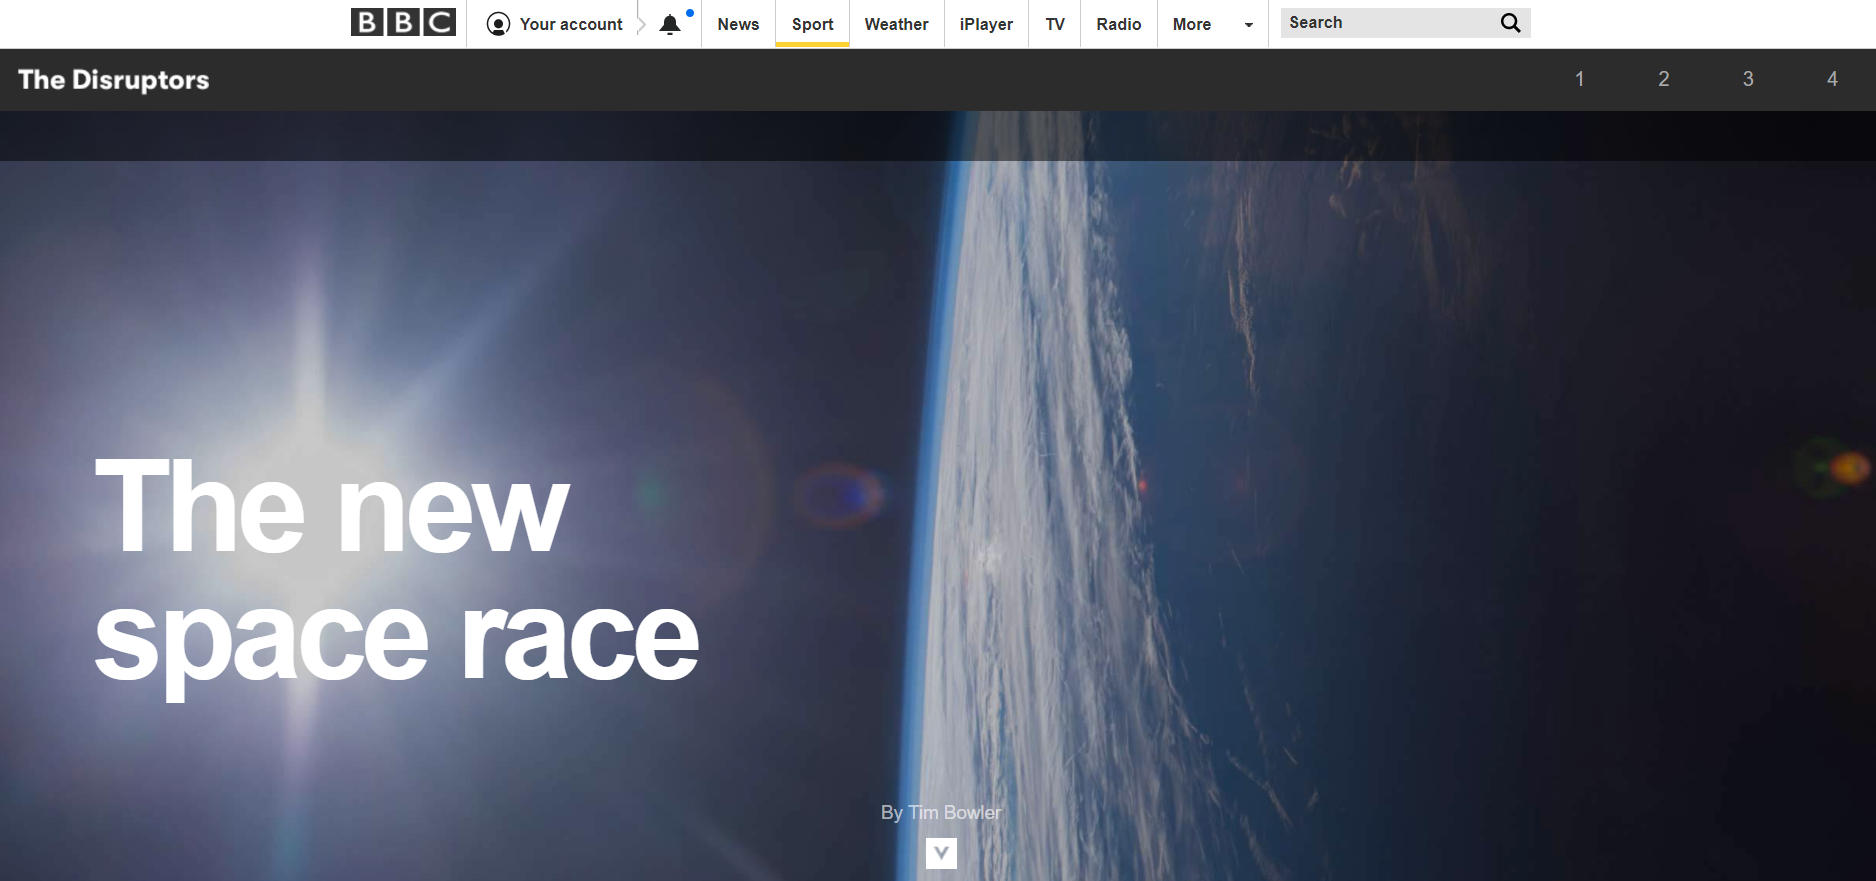Open the Radio section

1118,24
